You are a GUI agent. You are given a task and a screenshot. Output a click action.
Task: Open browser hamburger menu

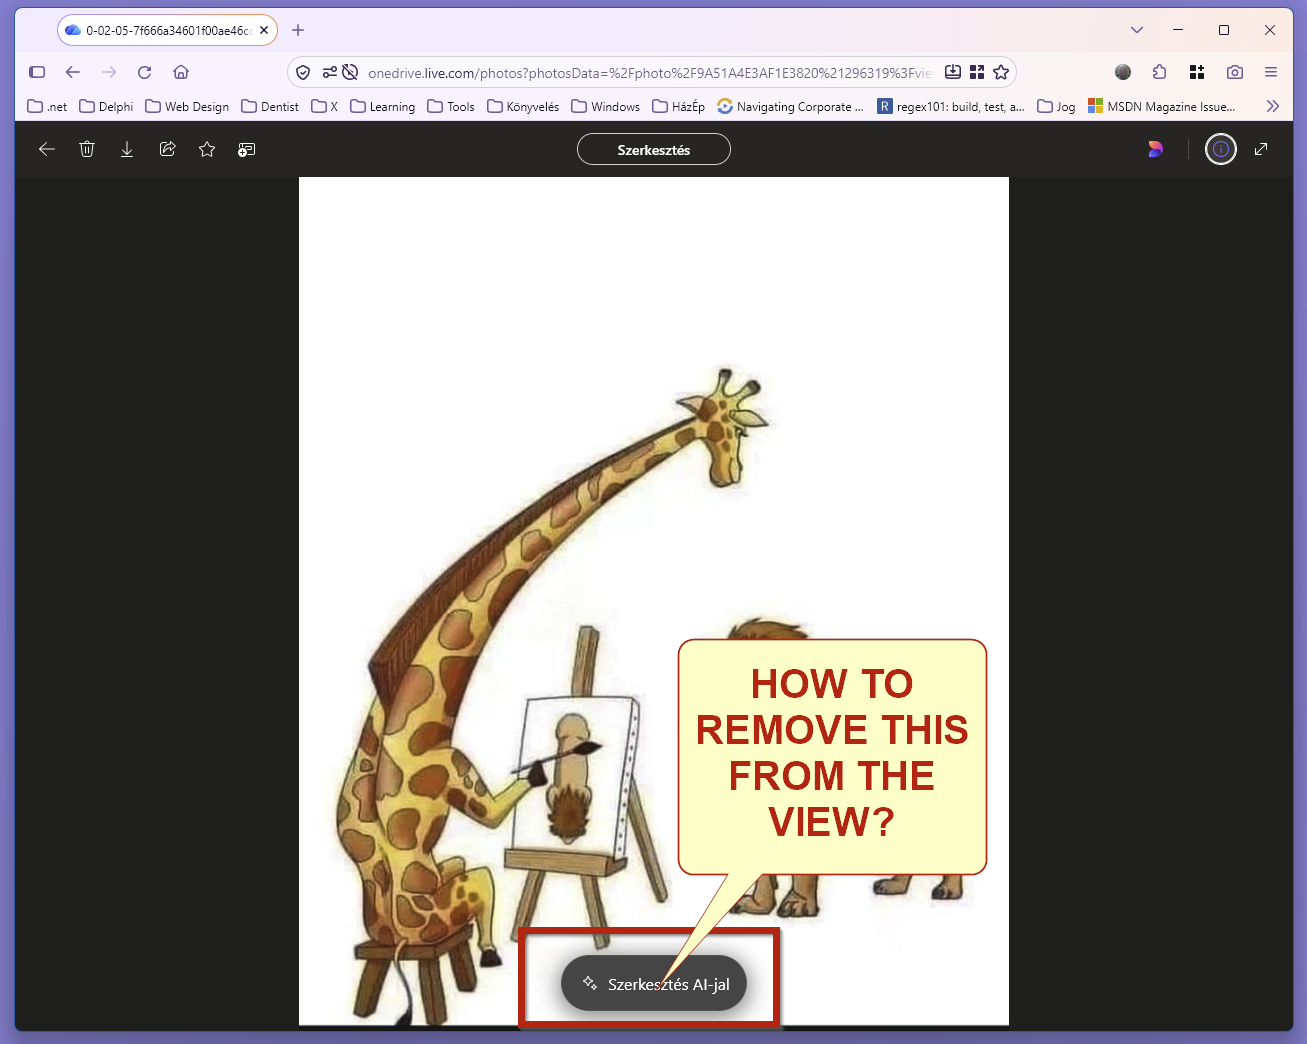1271,72
